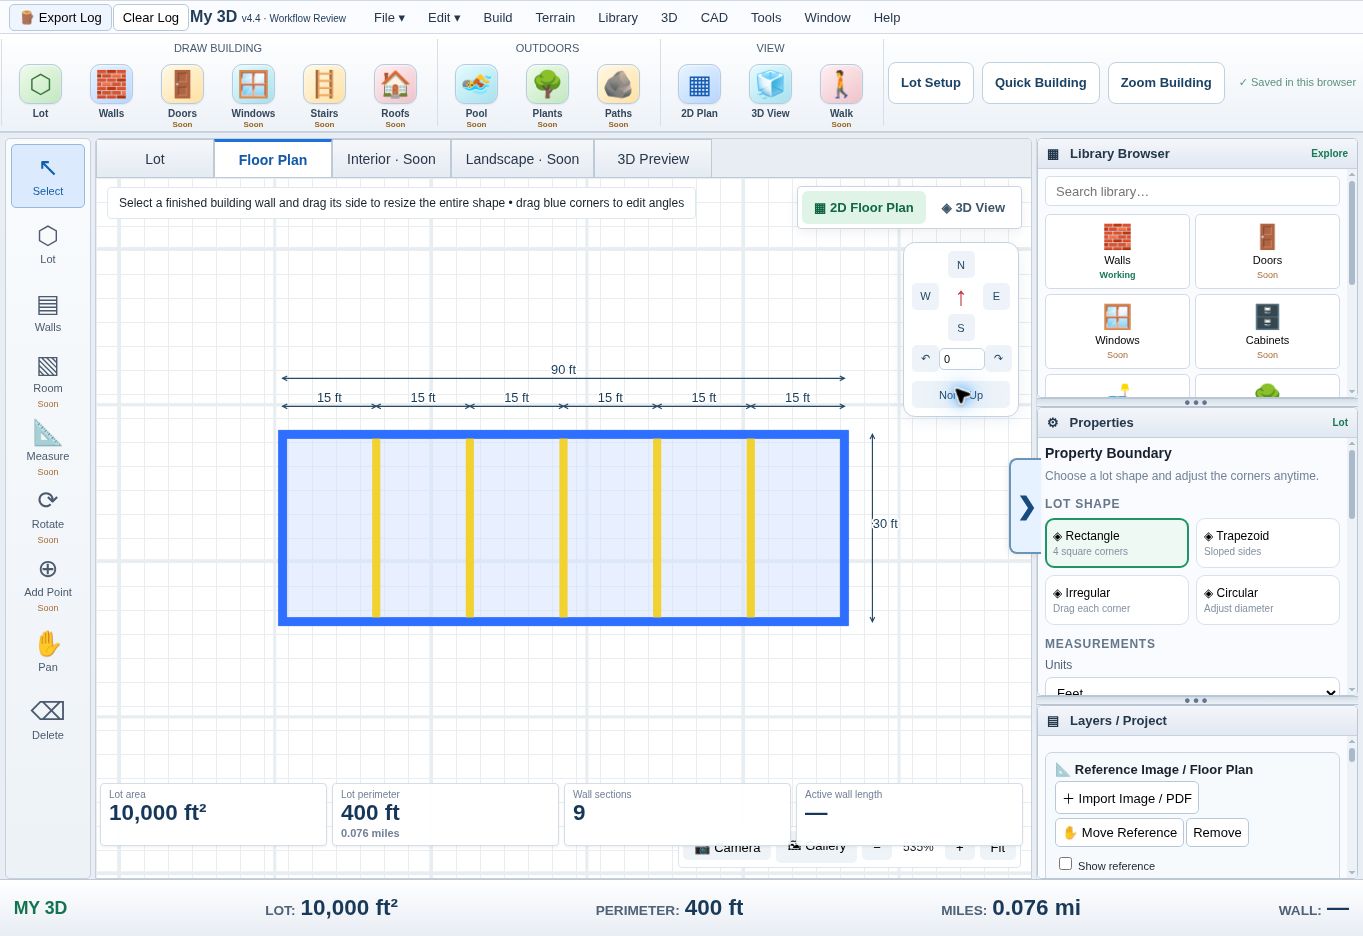This screenshot has height=936, width=1363.
Task: Expand the Units dropdown
Action: point(1192,688)
